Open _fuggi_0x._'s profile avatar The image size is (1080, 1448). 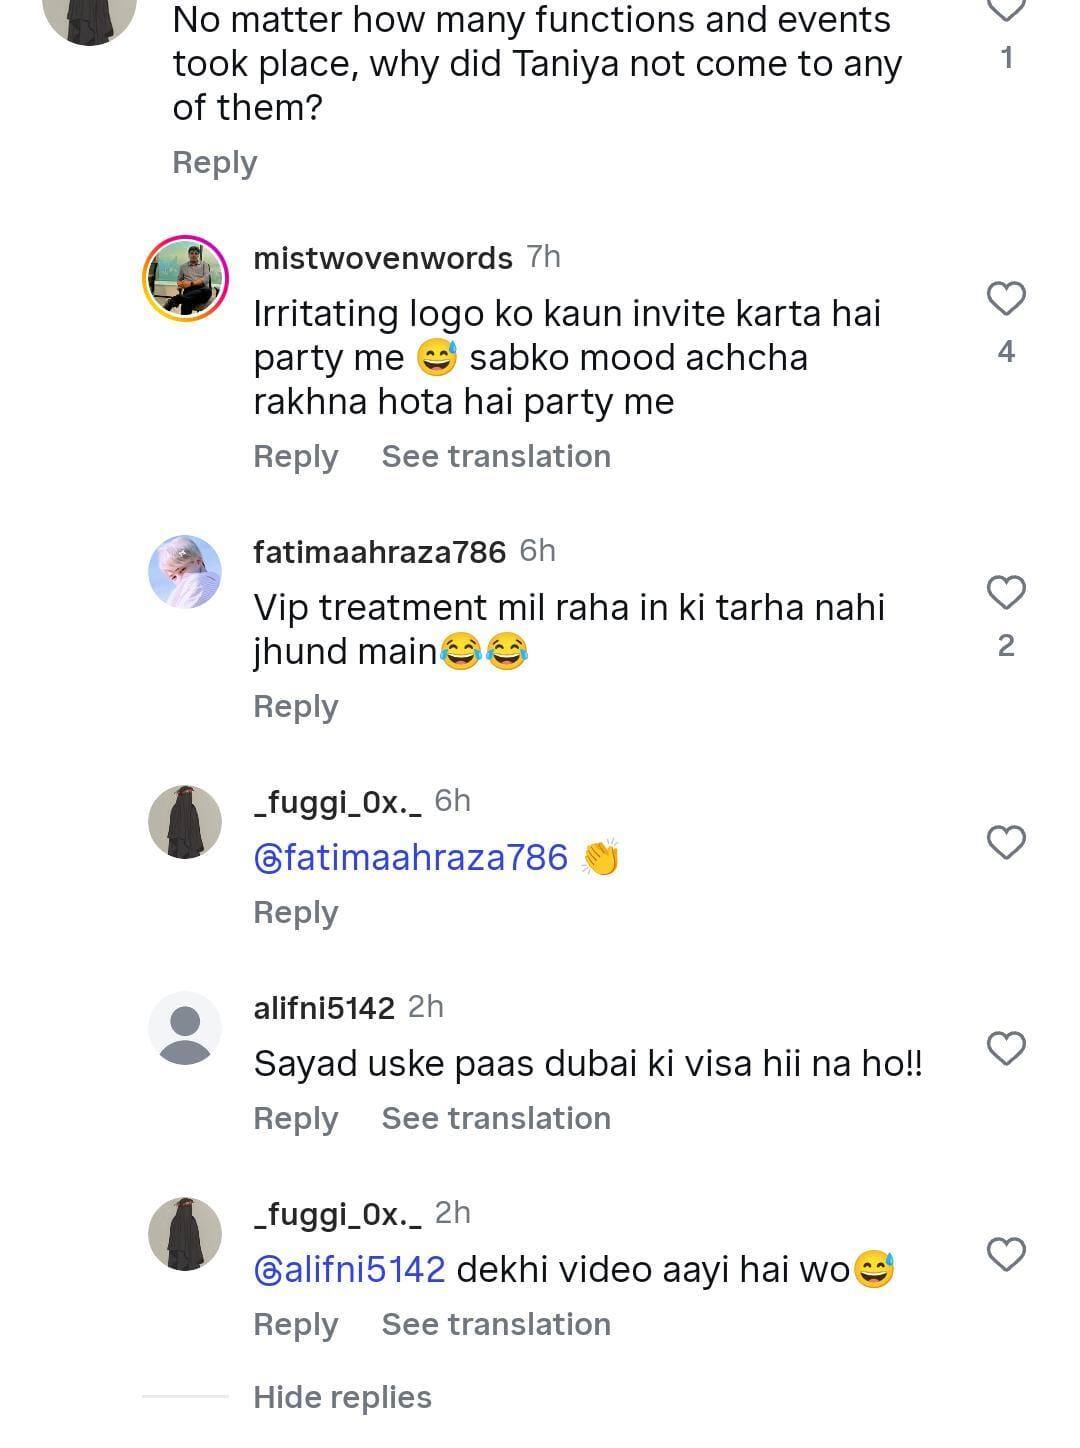185,820
